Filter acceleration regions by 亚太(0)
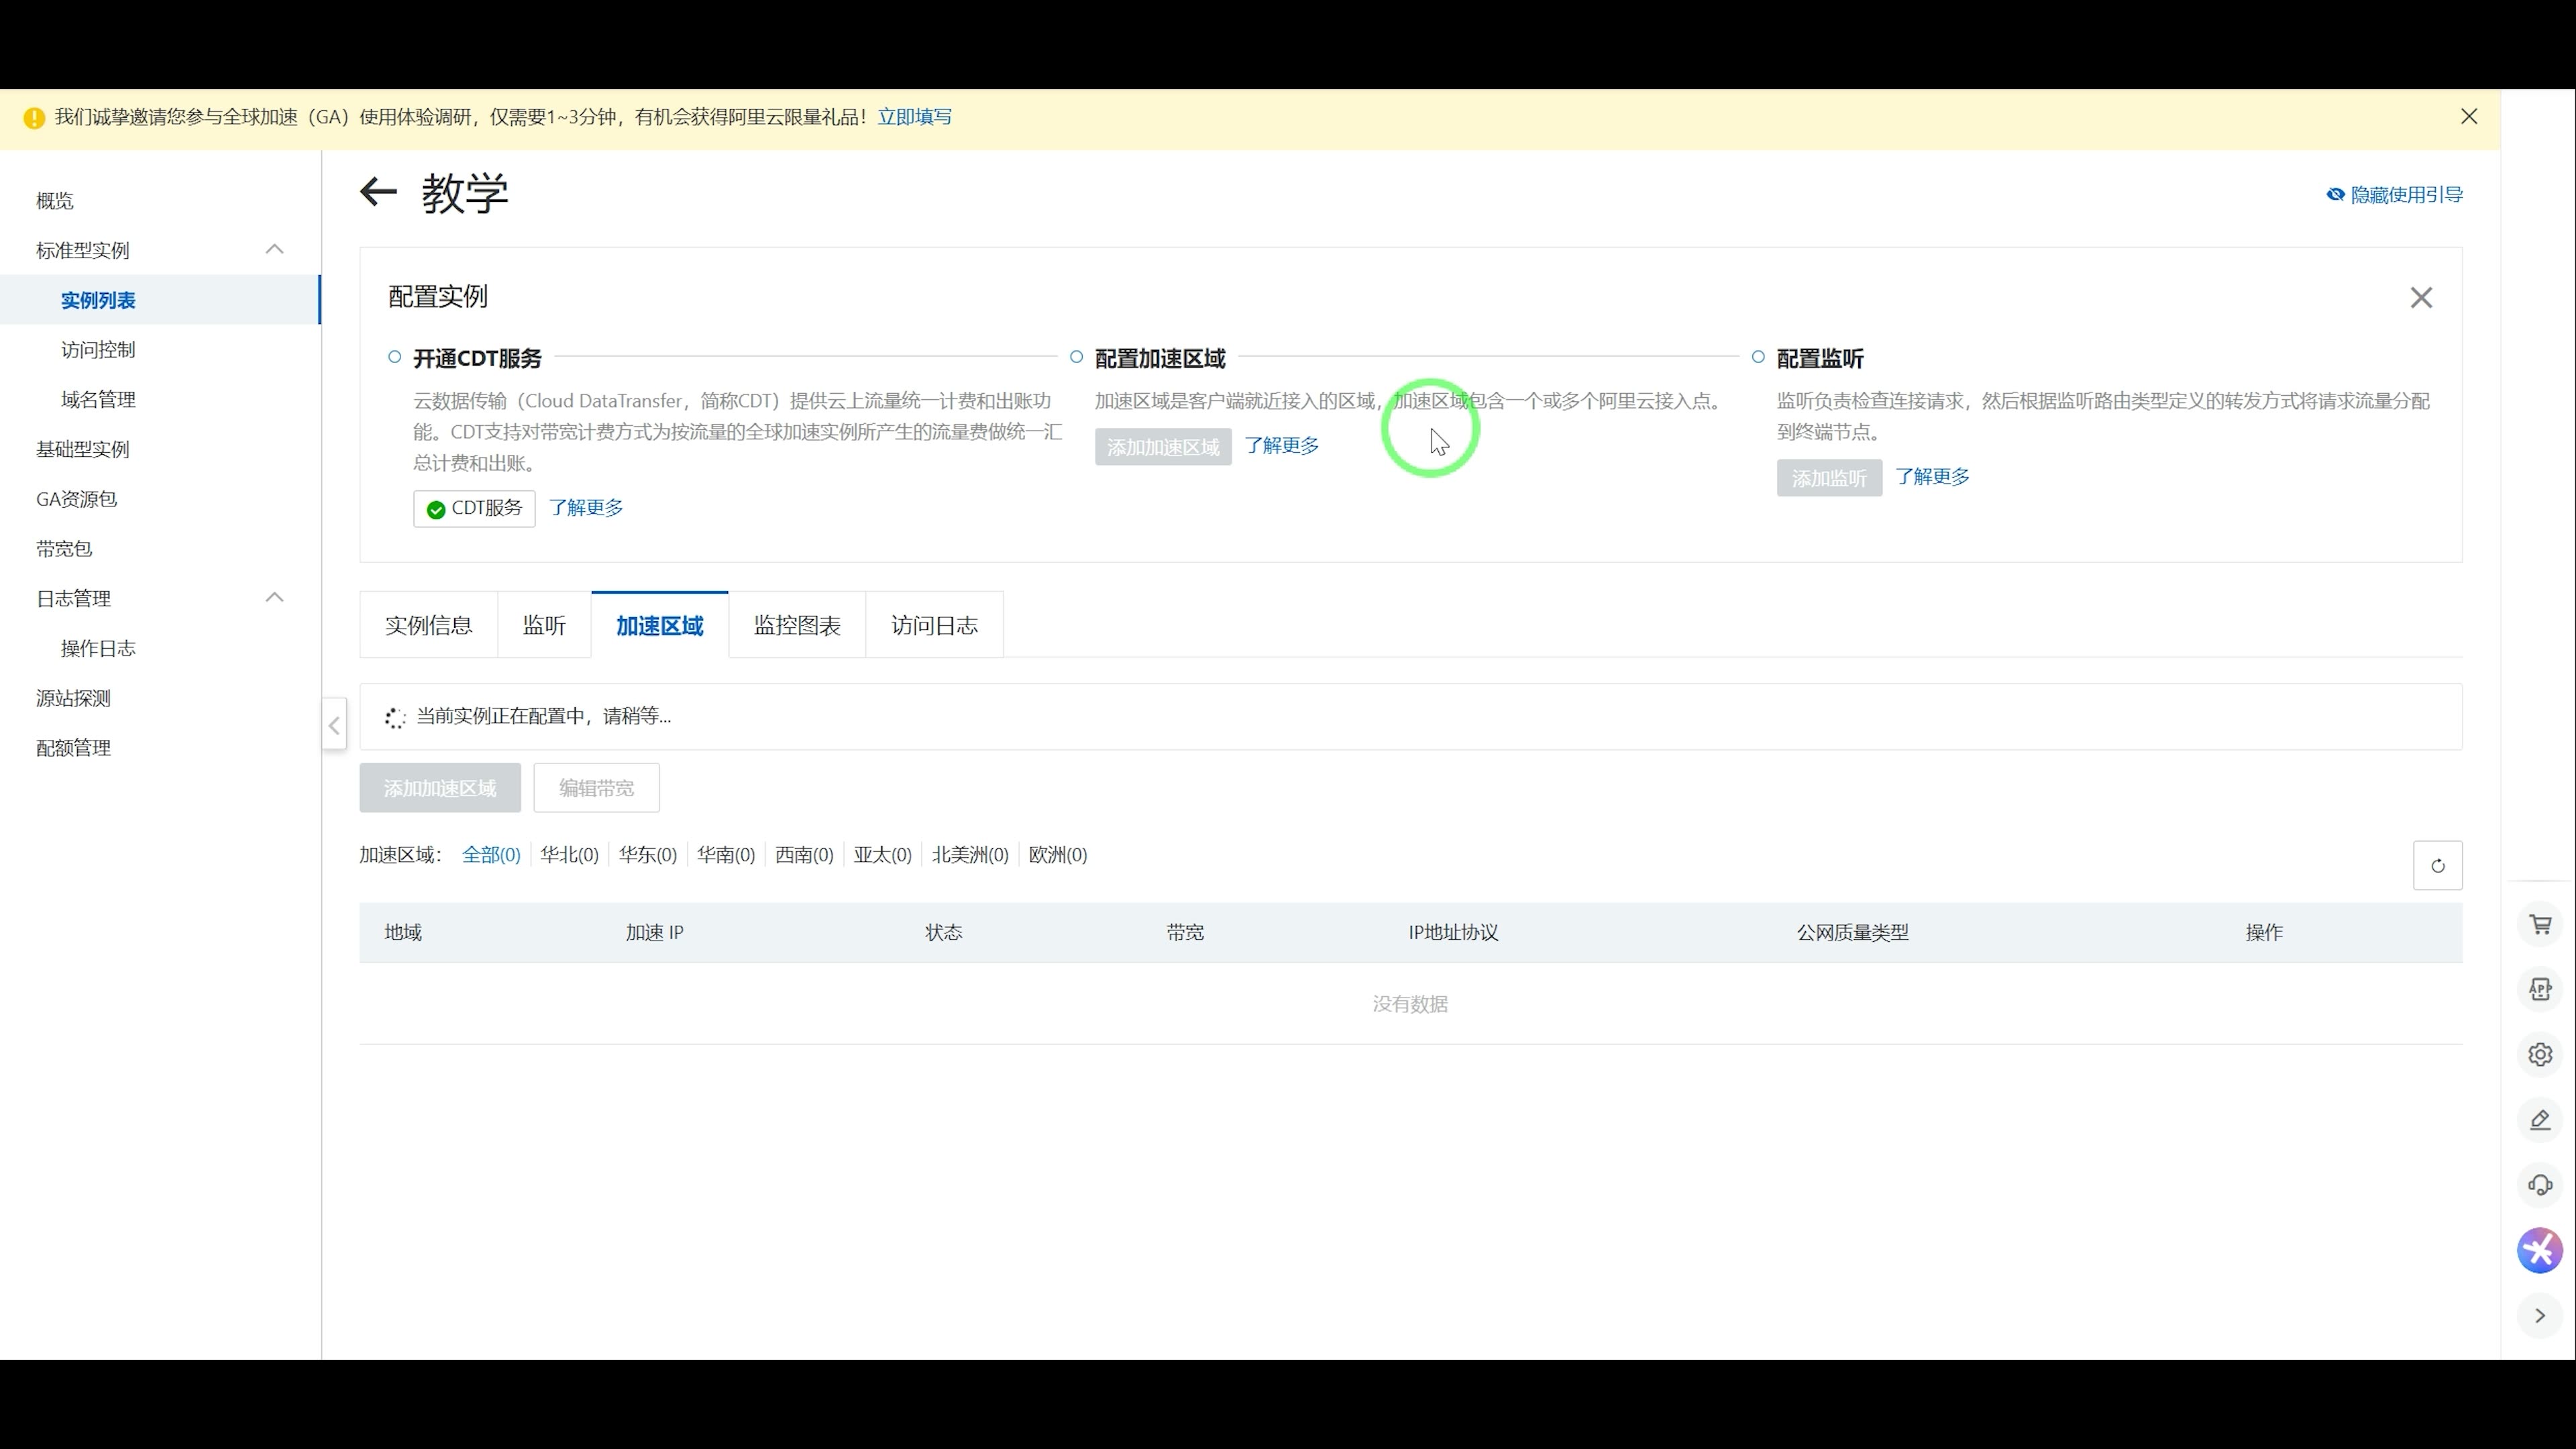This screenshot has width=2576, height=1449. pyautogui.click(x=882, y=855)
